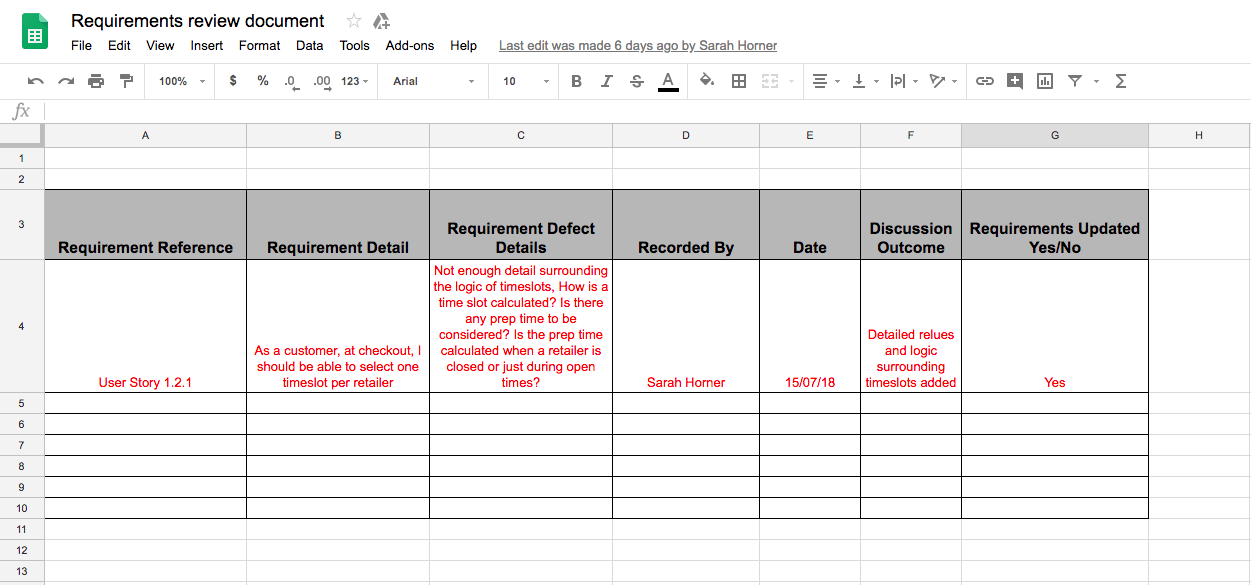Click the move to Drive folder icon
The image size is (1251, 585).
(x=381, y=21)
